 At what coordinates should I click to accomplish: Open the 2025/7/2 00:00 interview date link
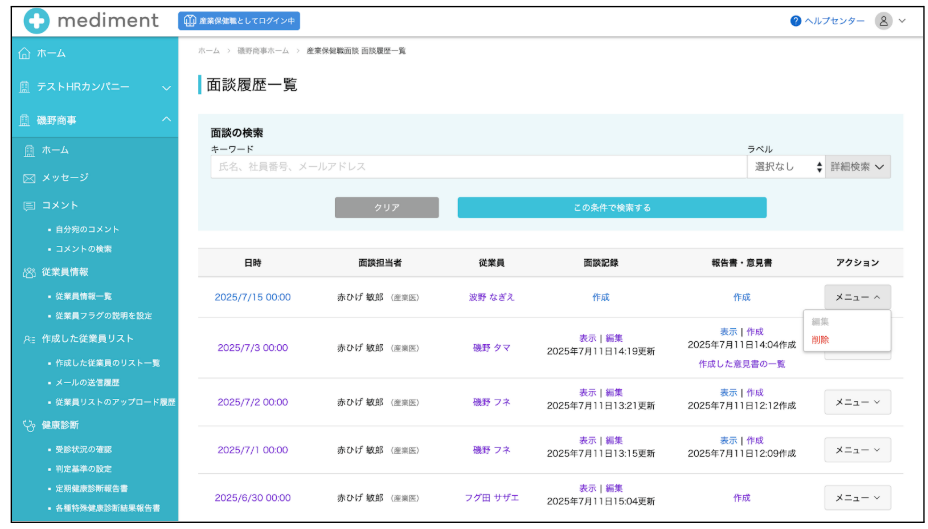pyautogui.click(x=253, y=402)
